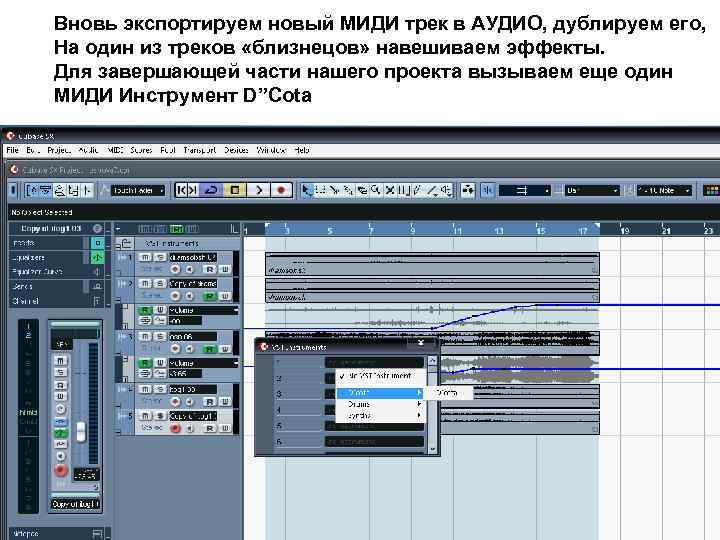Open the Use quantize grid dropdown

(x=592, y=190)
